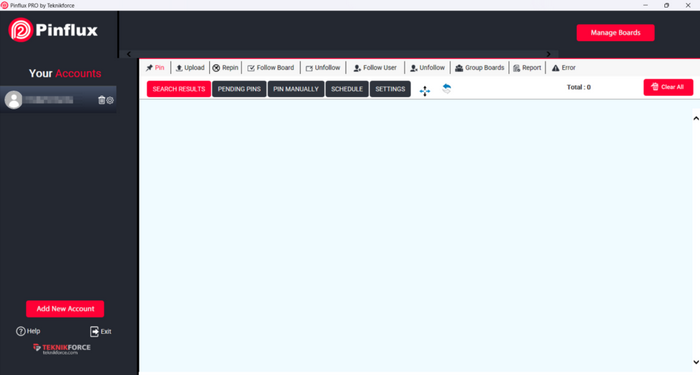The width and height of the screenshot is (700, 375).
Task: Select the account avatar in sidebar
Action: pos(13,100)
